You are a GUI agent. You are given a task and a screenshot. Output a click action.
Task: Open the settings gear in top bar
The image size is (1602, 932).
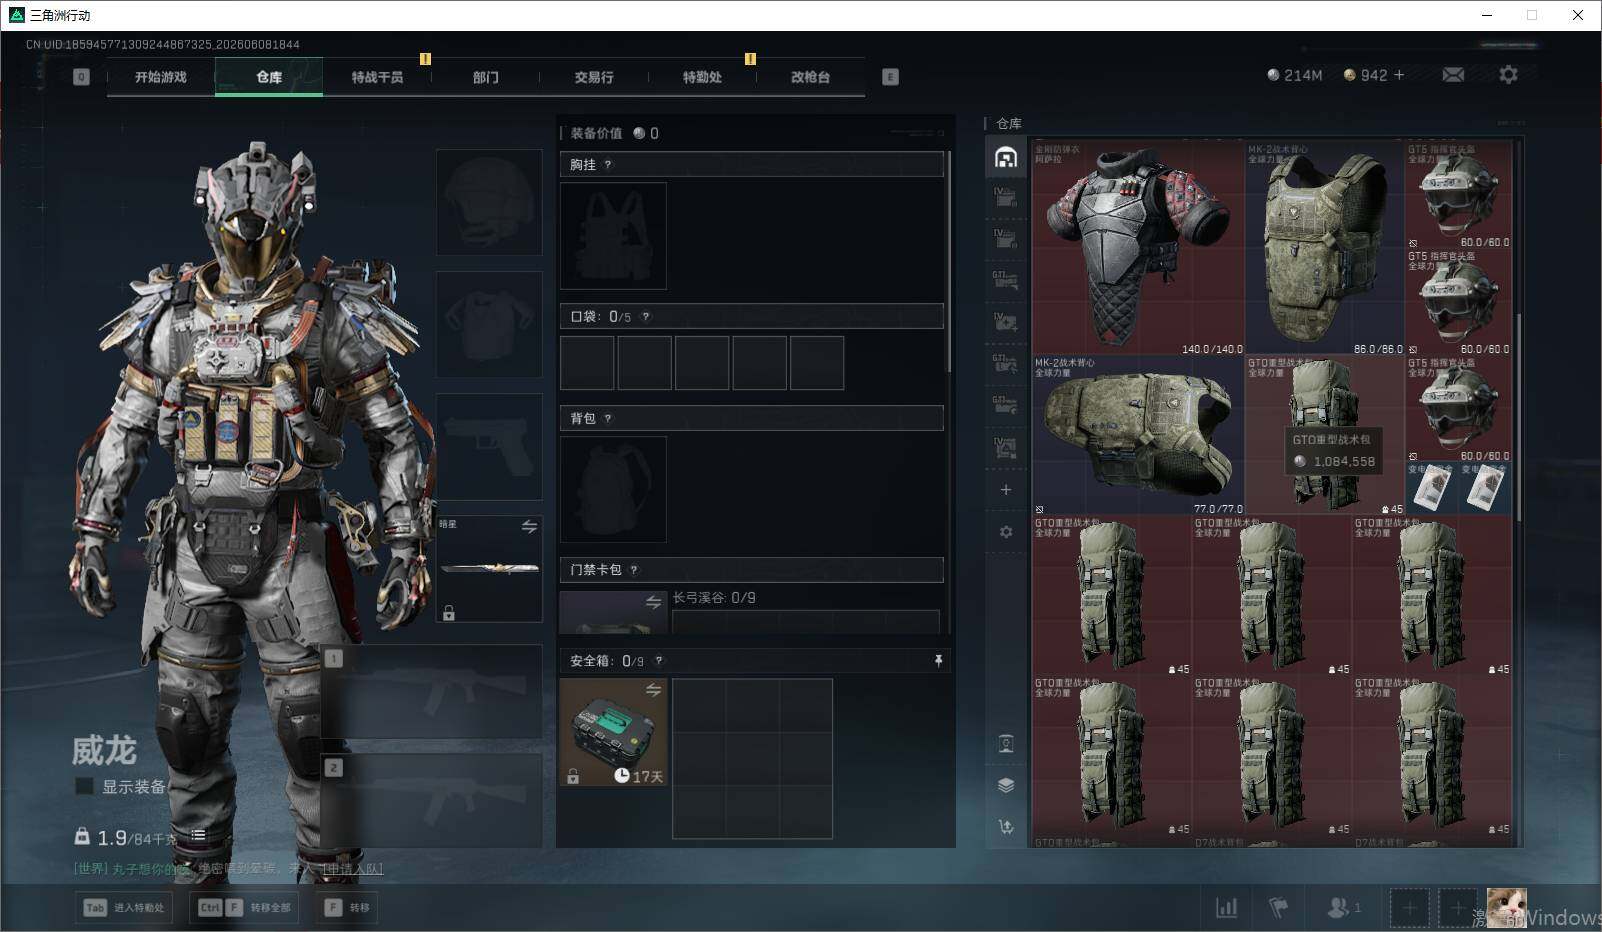point(1508,75)
